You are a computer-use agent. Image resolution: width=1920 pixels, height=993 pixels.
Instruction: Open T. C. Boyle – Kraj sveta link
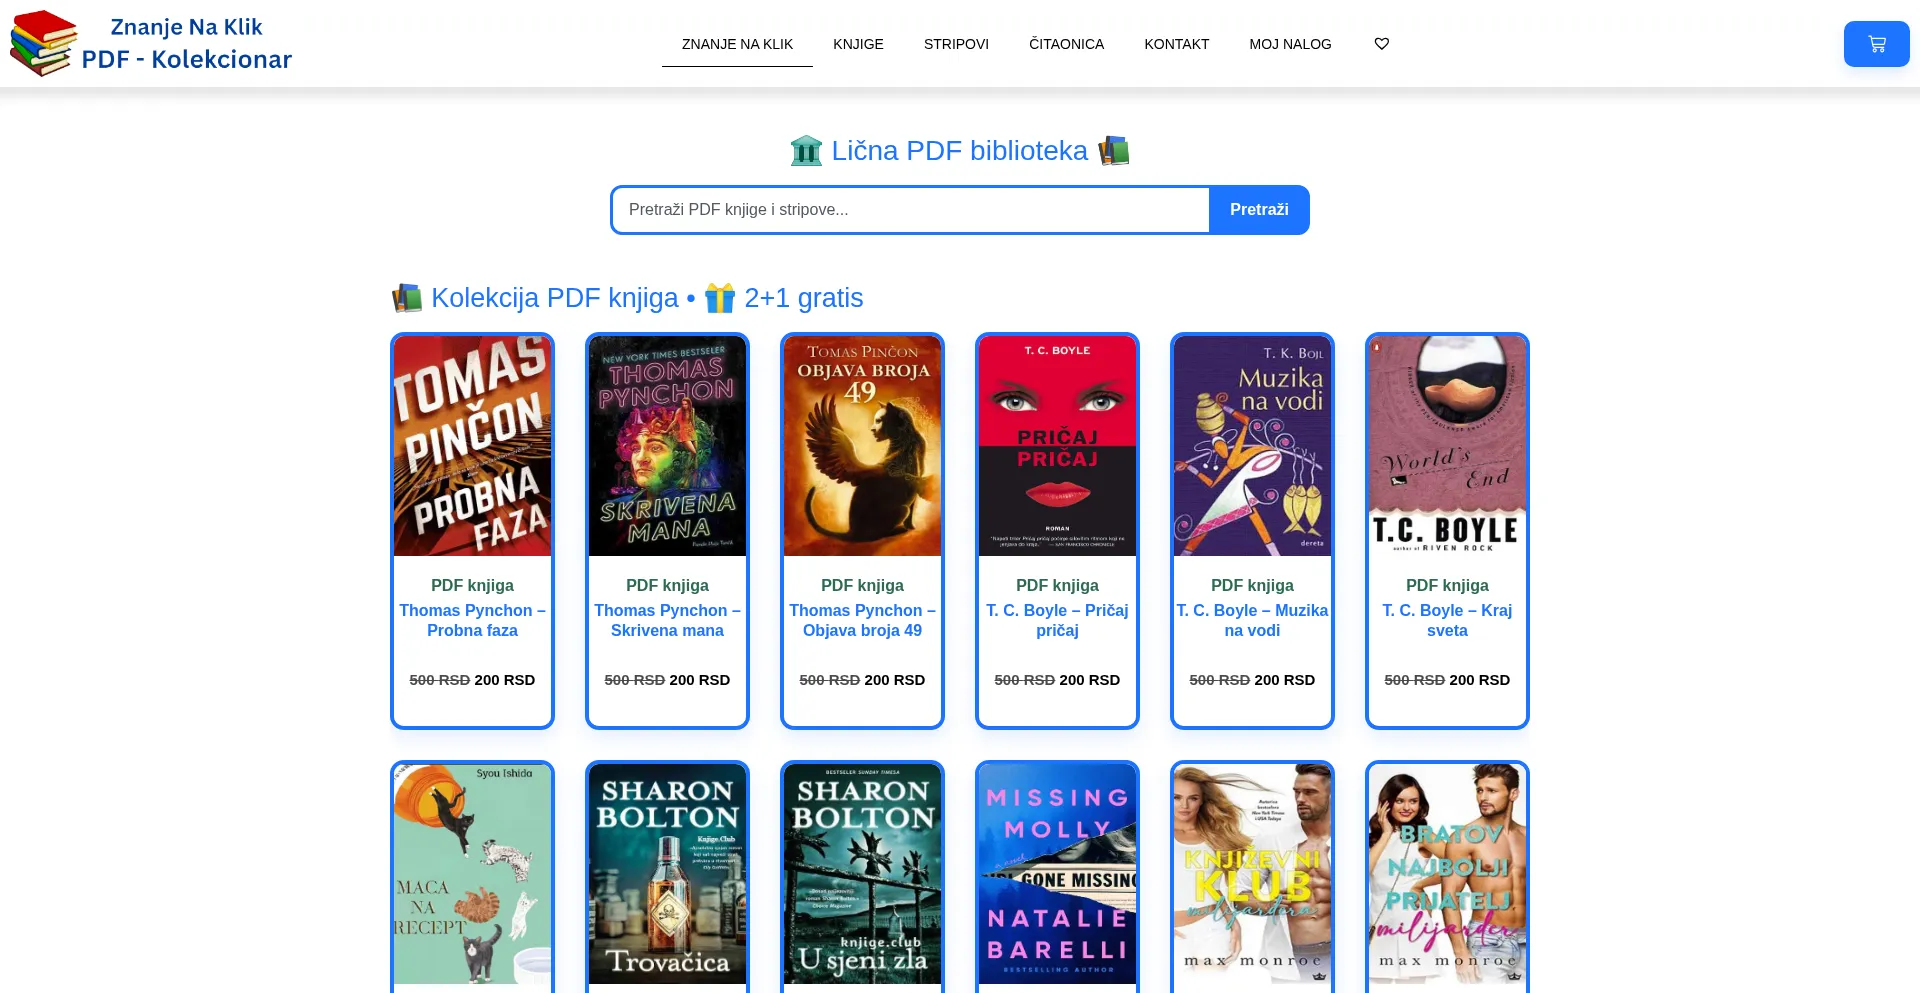tap(1447, 620)
